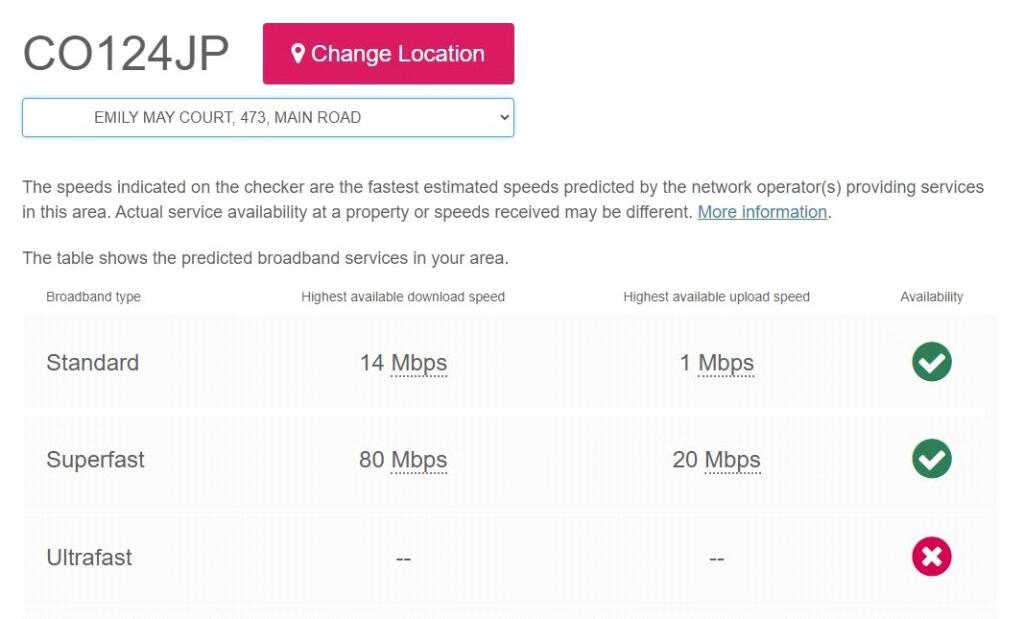Select the Superfast broadband type label
The image size is (1024, 619).
(95, 460)
